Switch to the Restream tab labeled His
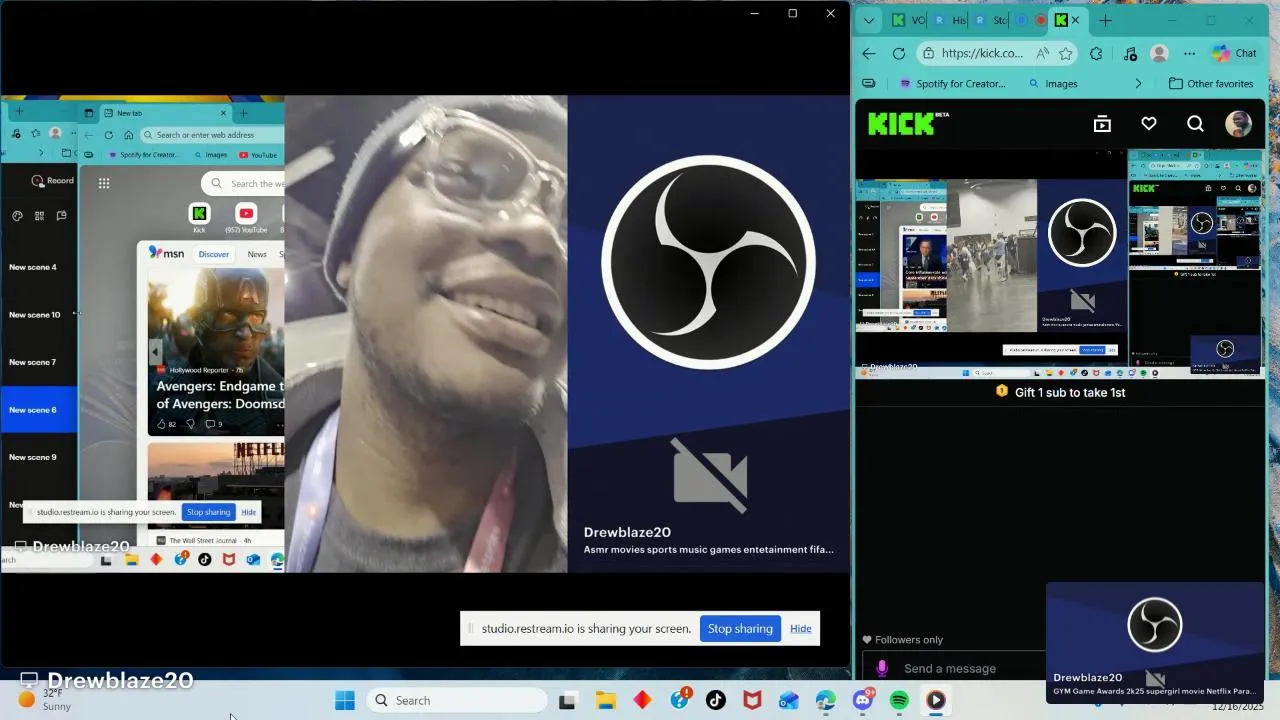1280x720 pixels. tap(949, 20)
